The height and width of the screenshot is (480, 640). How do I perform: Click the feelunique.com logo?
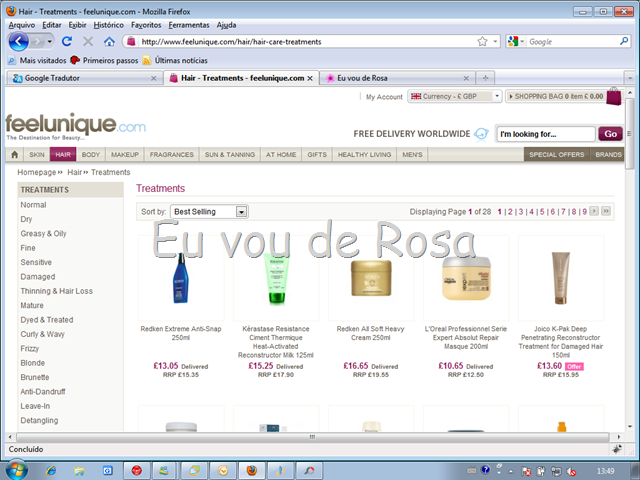76,127
